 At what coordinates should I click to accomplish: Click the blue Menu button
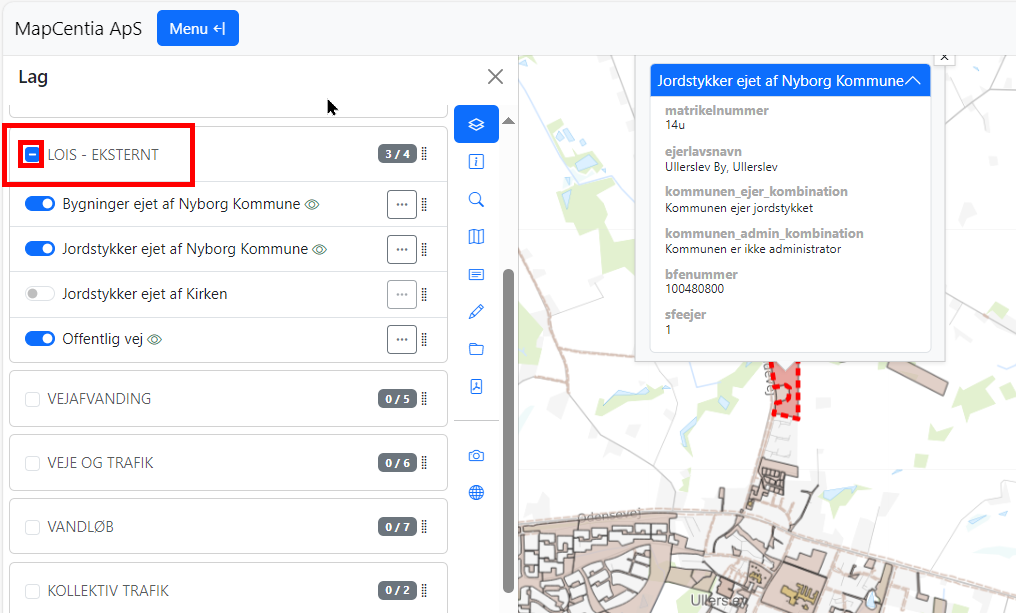pyautogui.click(x=197, y=28)
